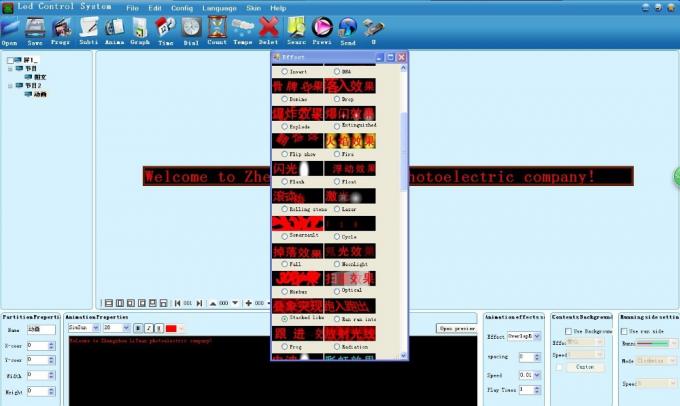Select the Explode effect radio button
The height and width of the screenshot is (406, 680).
(x=285, y=126)
